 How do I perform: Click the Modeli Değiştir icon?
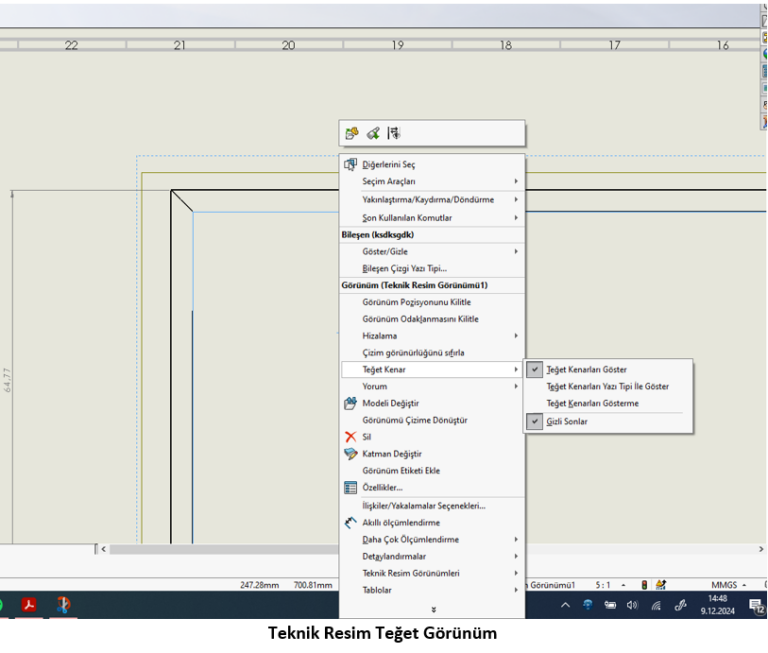coord(350,403)
